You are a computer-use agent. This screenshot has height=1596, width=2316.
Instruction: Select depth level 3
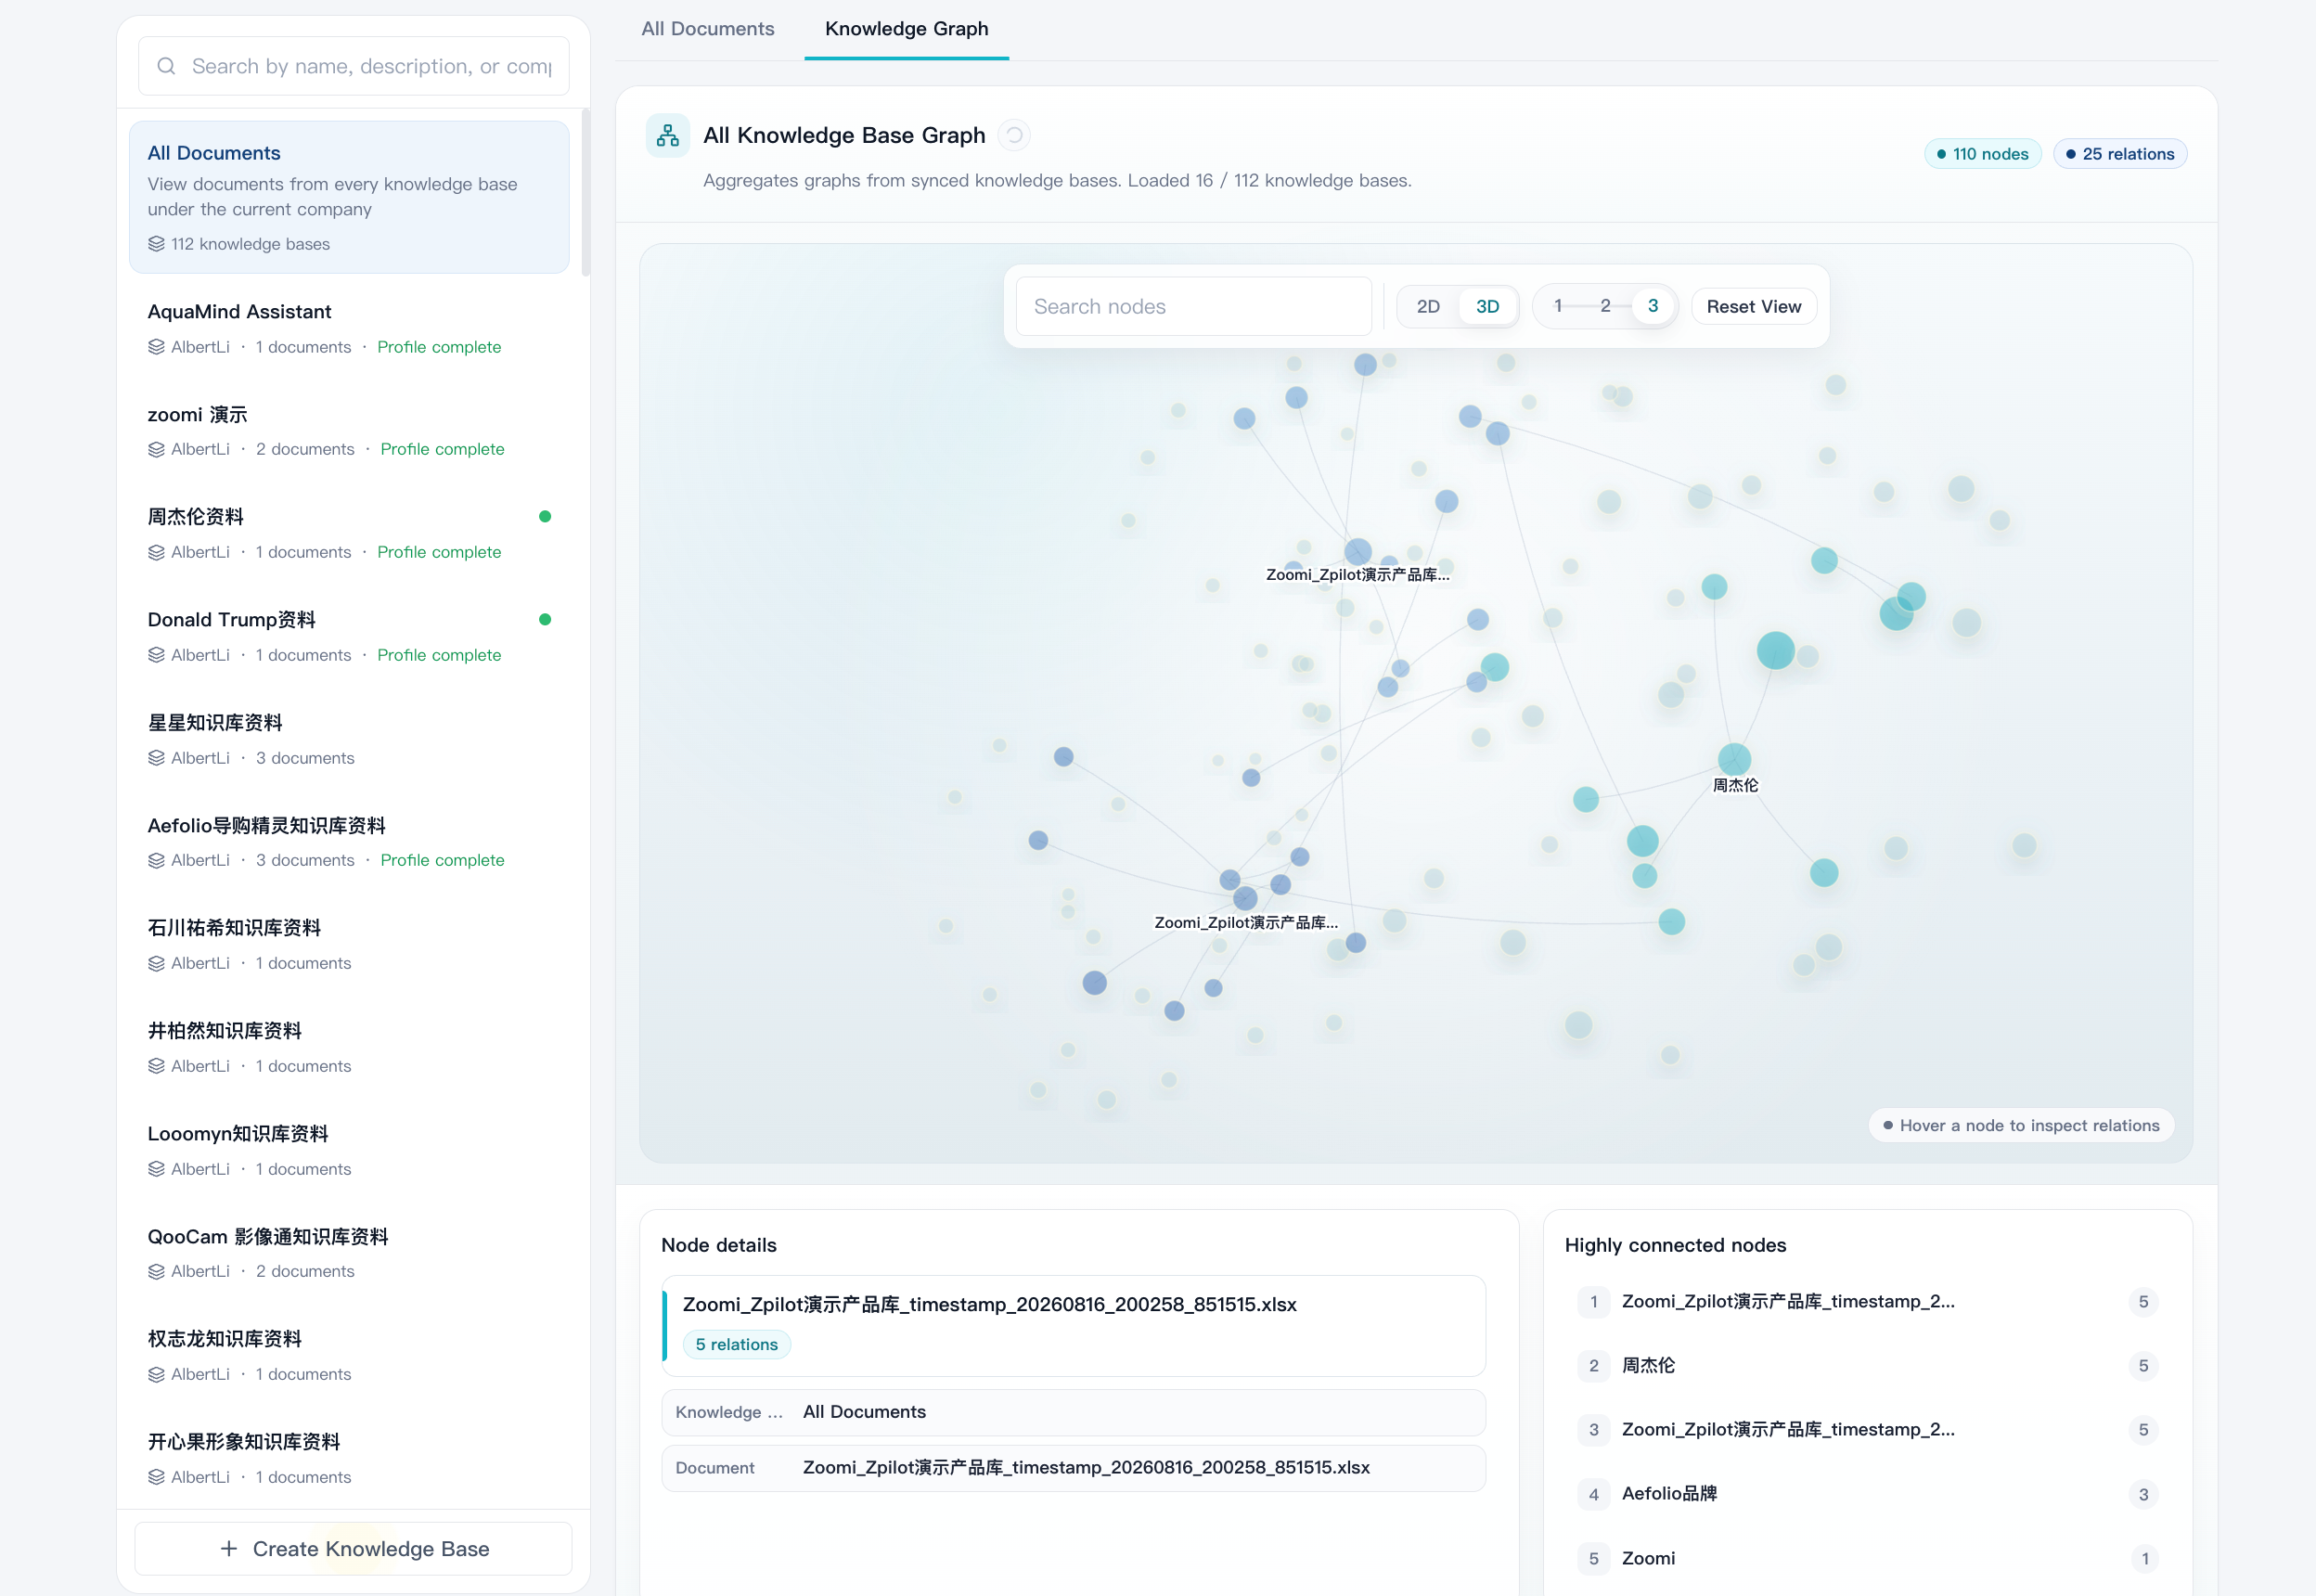[x=1653, y=306]
